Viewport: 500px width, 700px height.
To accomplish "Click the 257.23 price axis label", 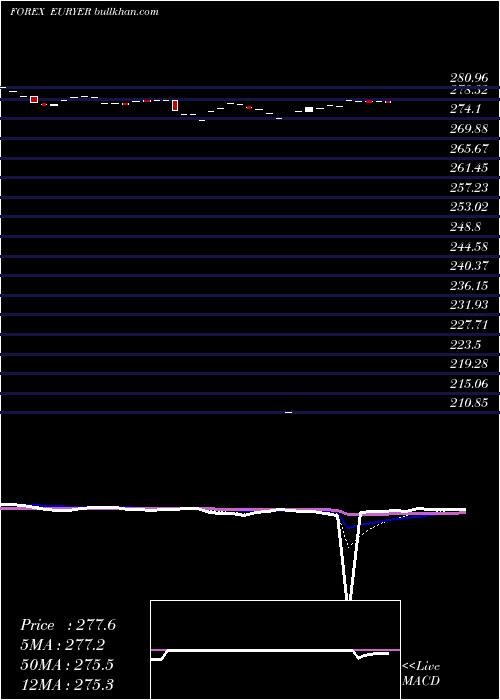I will pos(469,188).
